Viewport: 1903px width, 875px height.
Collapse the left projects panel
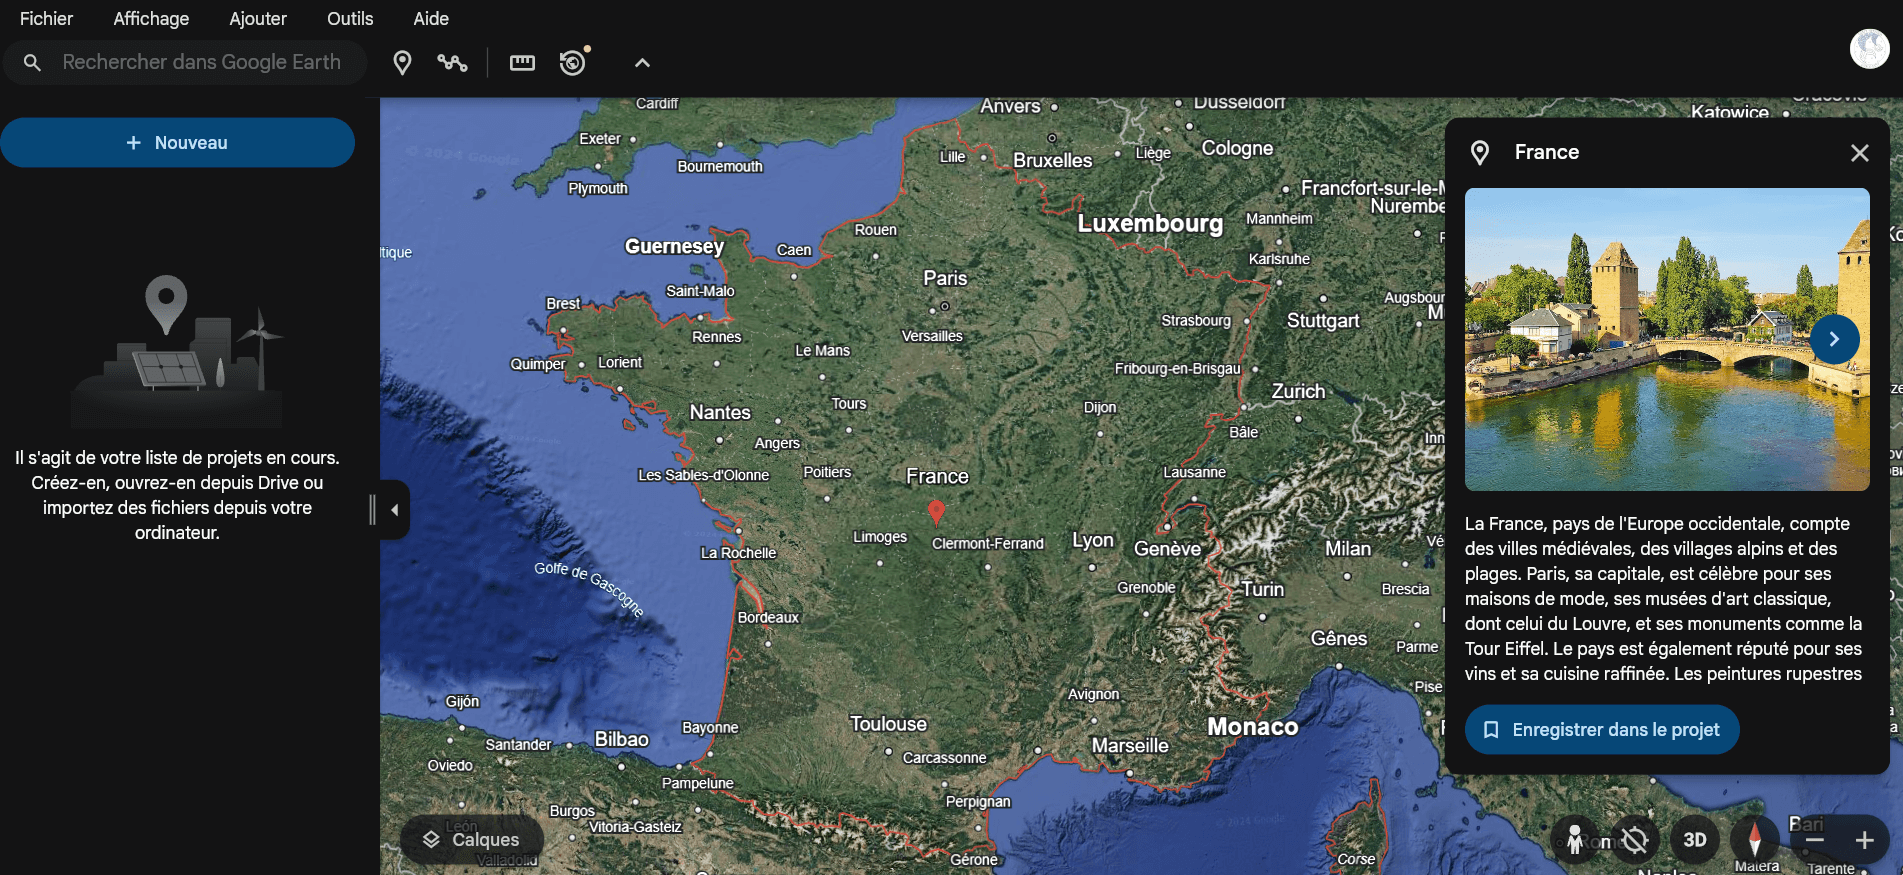tap(395, 510)
